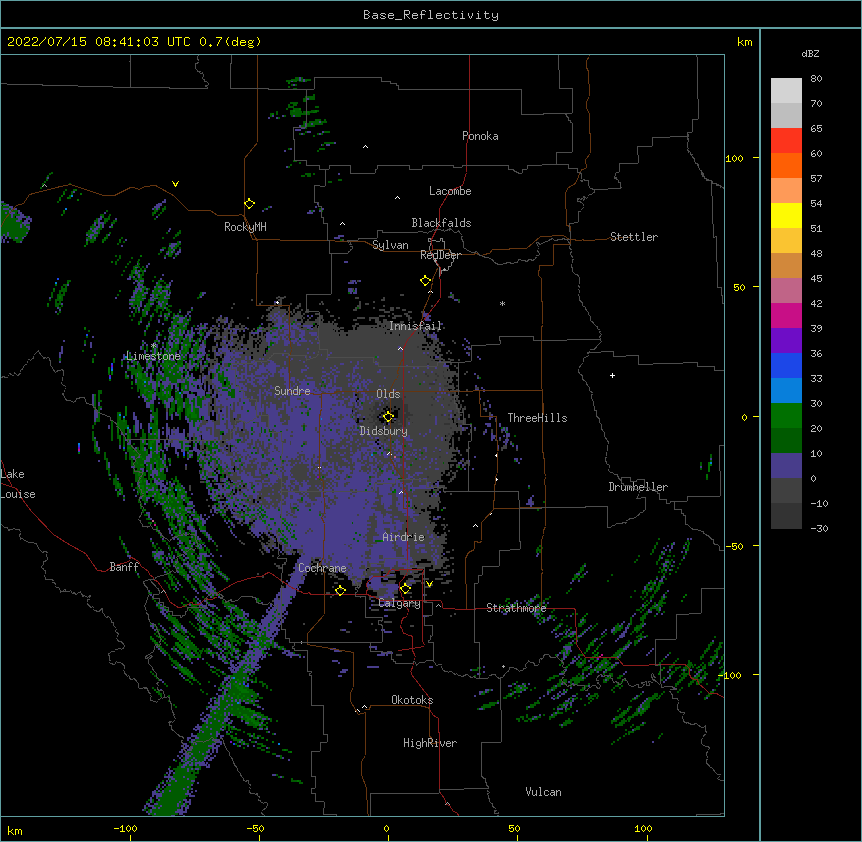Select the ThreeHills label
Image resolution: width=862 pixels, height=842 pixels.
537,418
